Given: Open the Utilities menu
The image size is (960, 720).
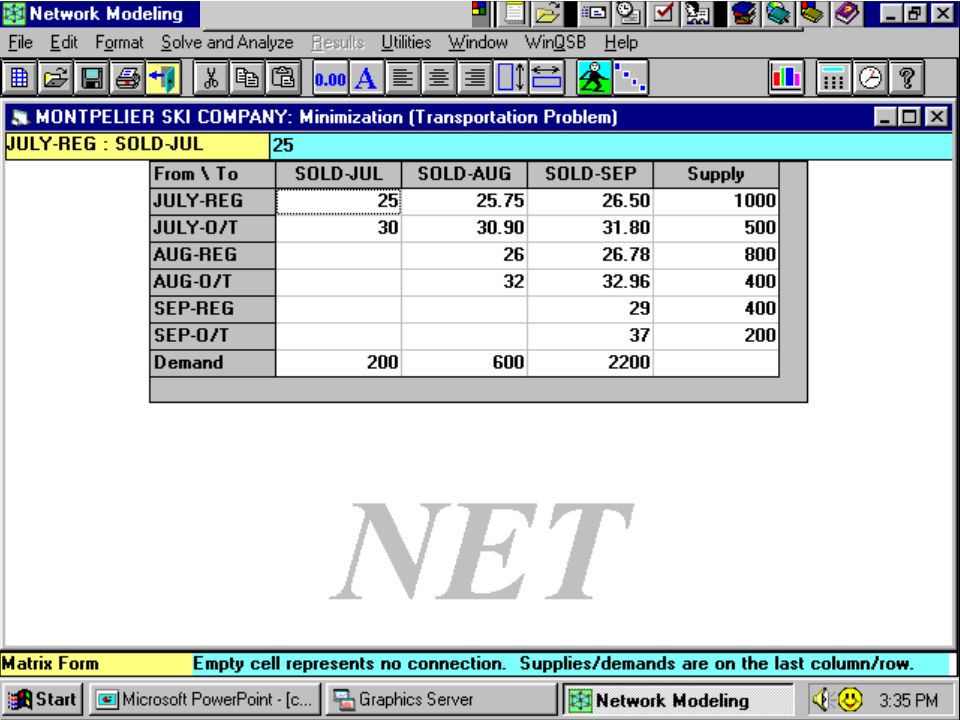Looking at the screenshot, I should 406,43.
